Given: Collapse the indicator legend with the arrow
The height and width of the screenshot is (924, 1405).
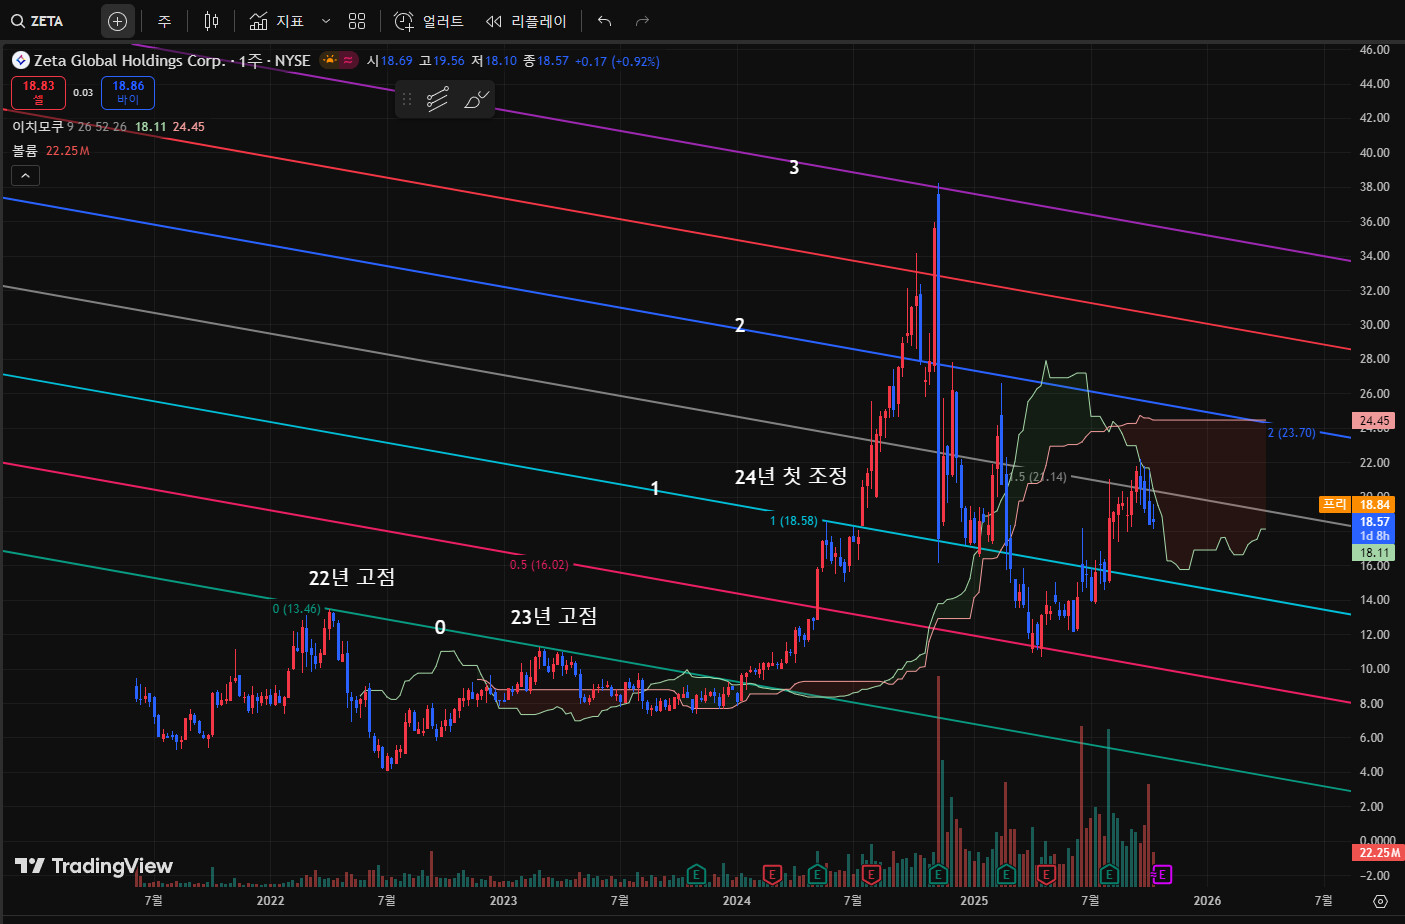Looking at the screenshot, I should [x=25, y=176].
